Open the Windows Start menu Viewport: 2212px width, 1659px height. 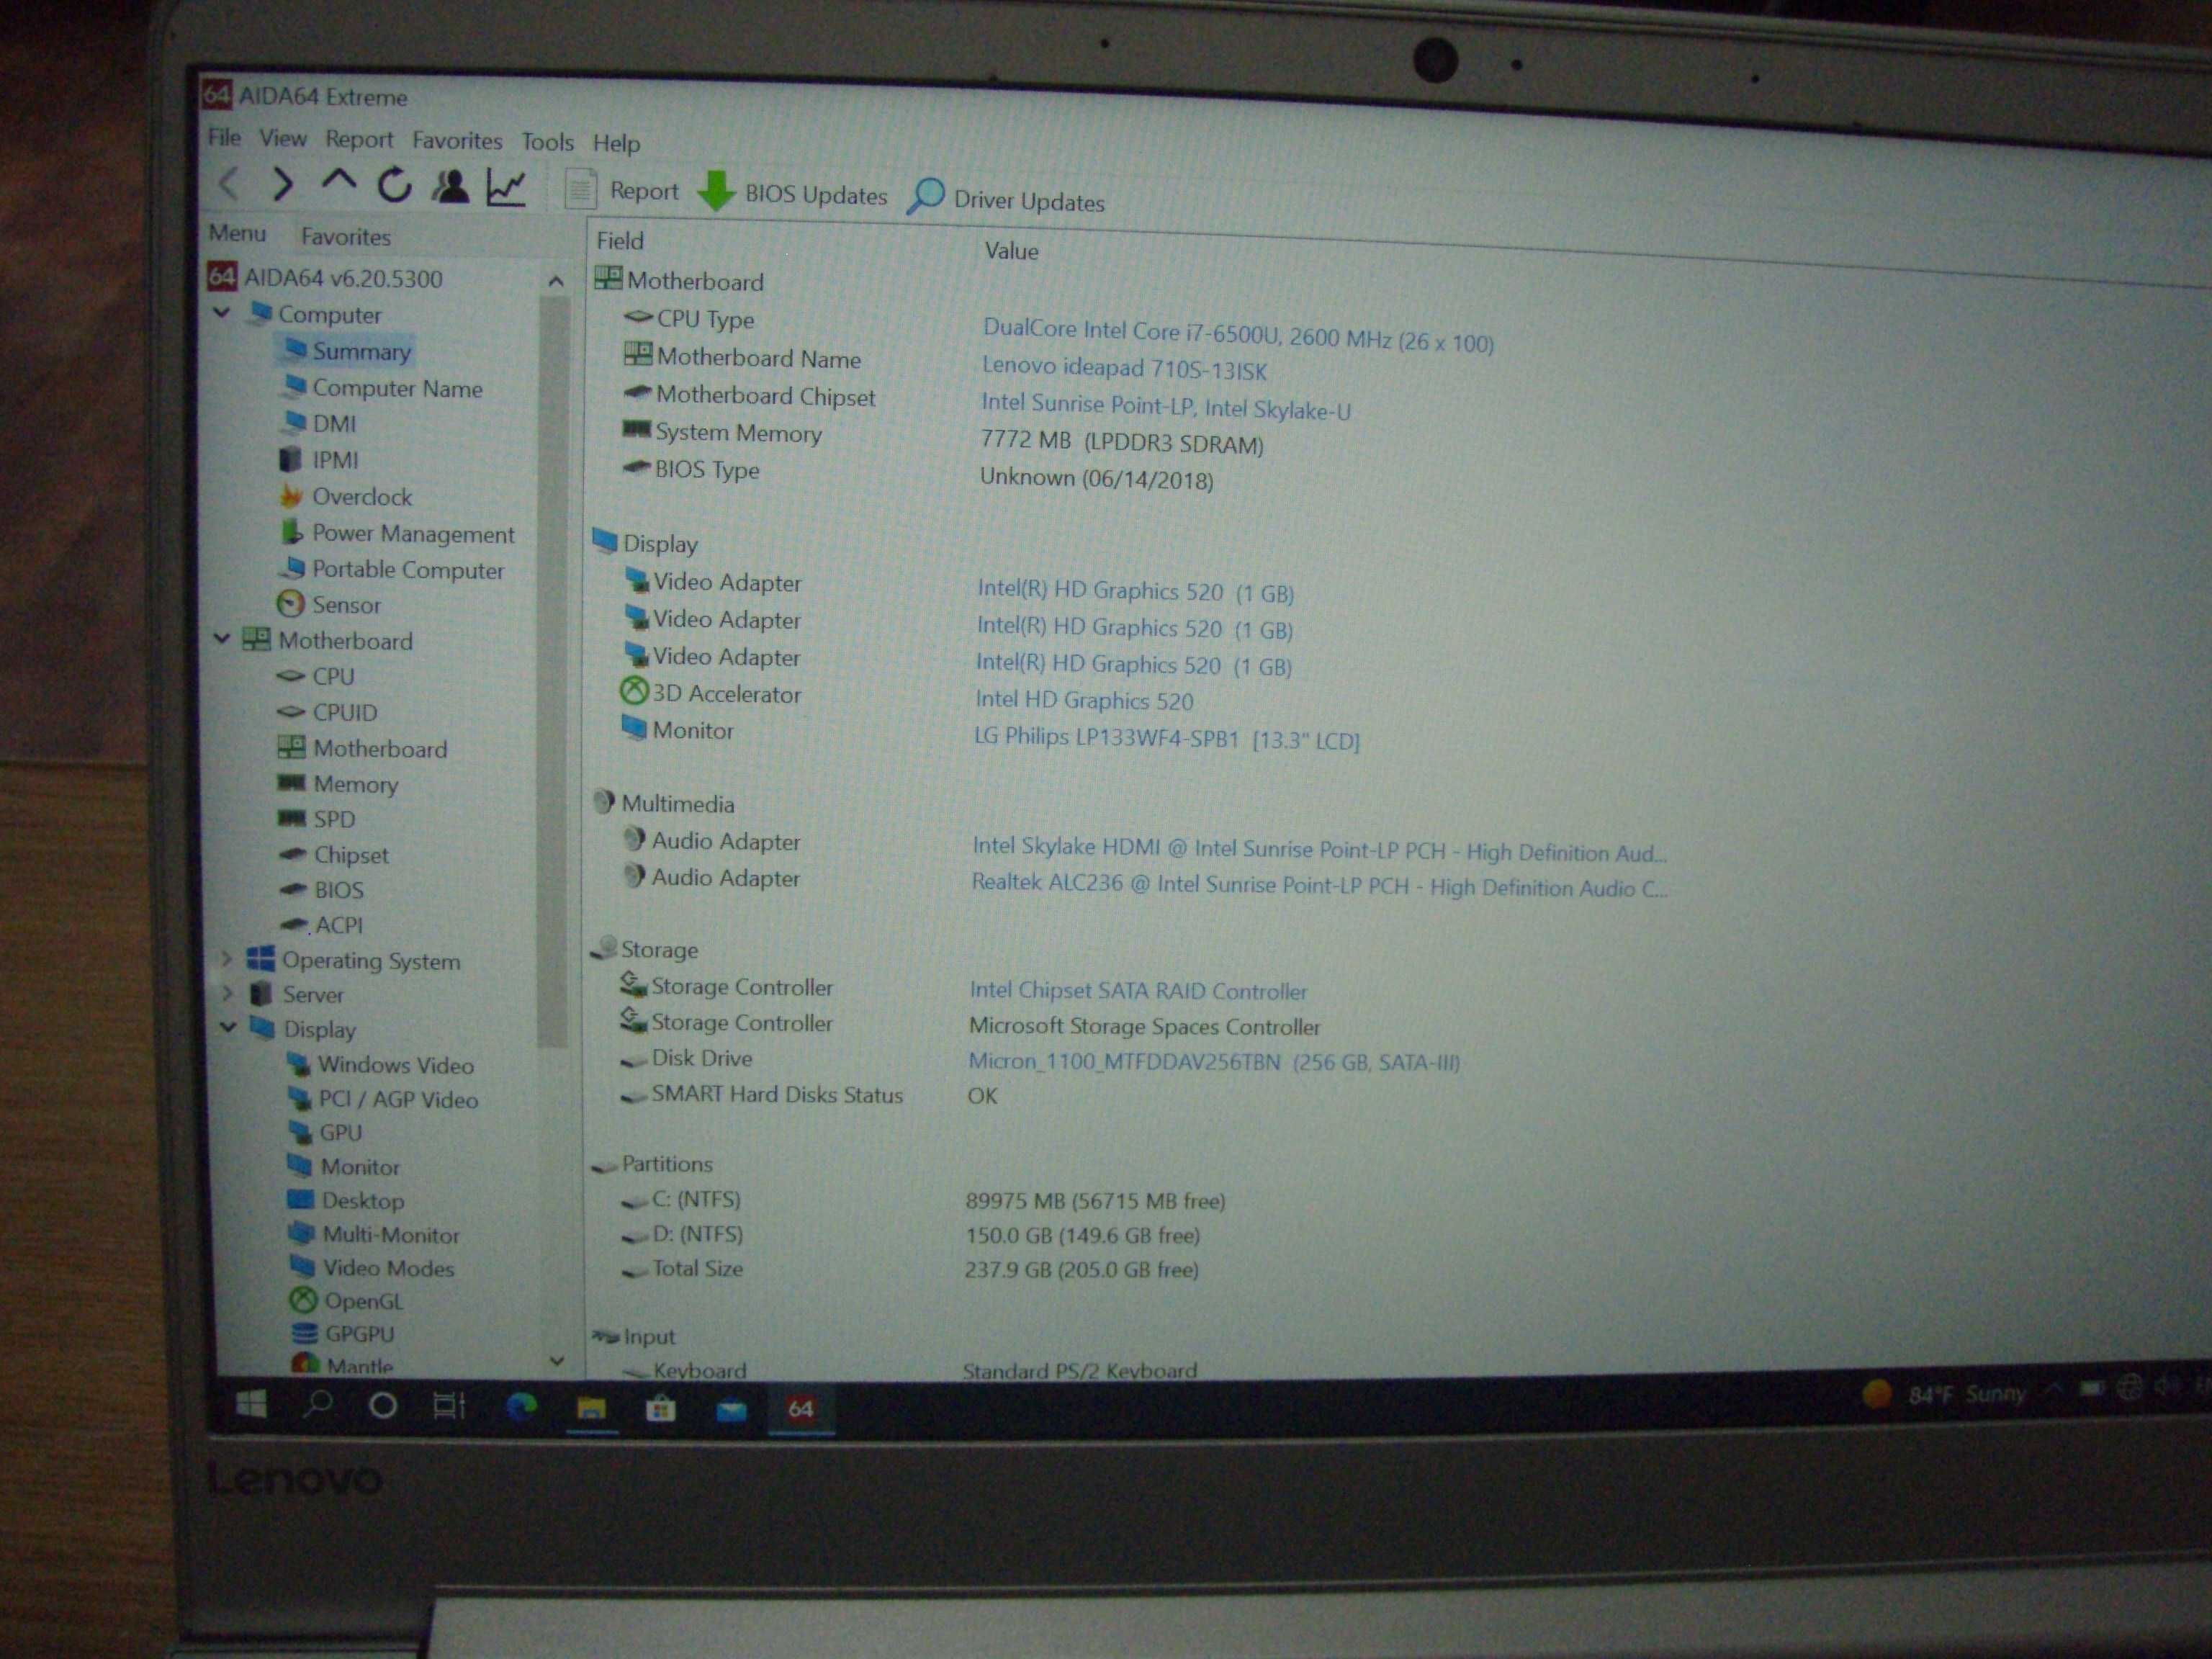251,1404
